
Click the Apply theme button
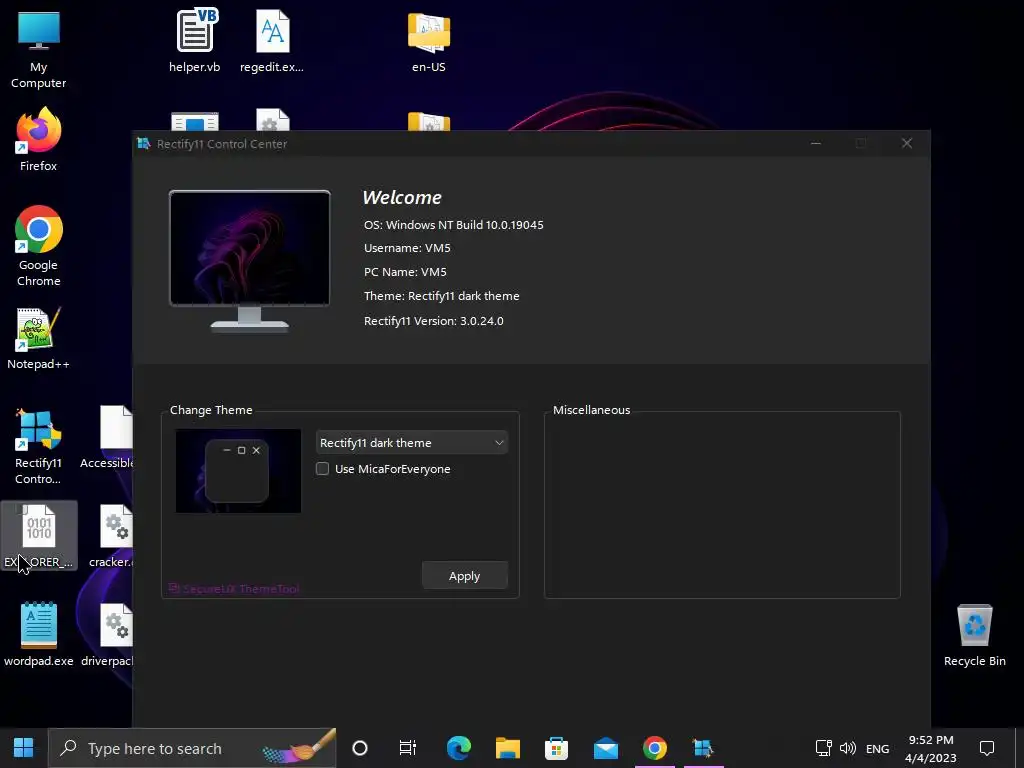[464, 575]
